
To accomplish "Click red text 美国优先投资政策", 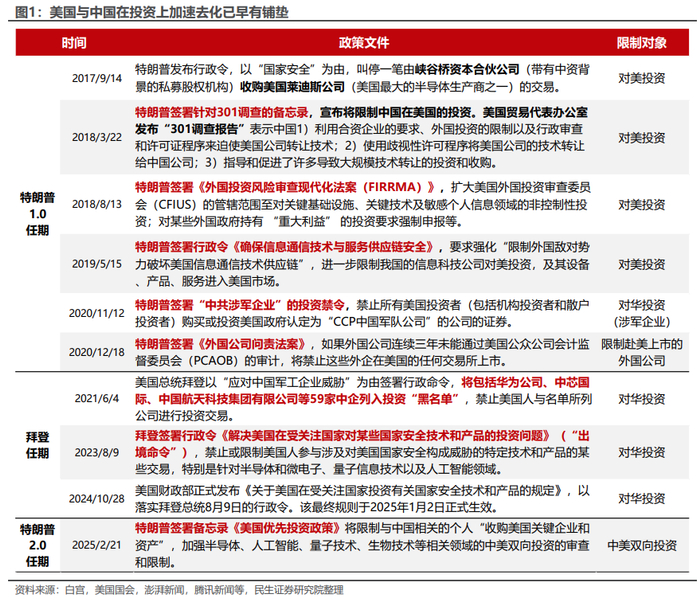I will pos(286,528).
